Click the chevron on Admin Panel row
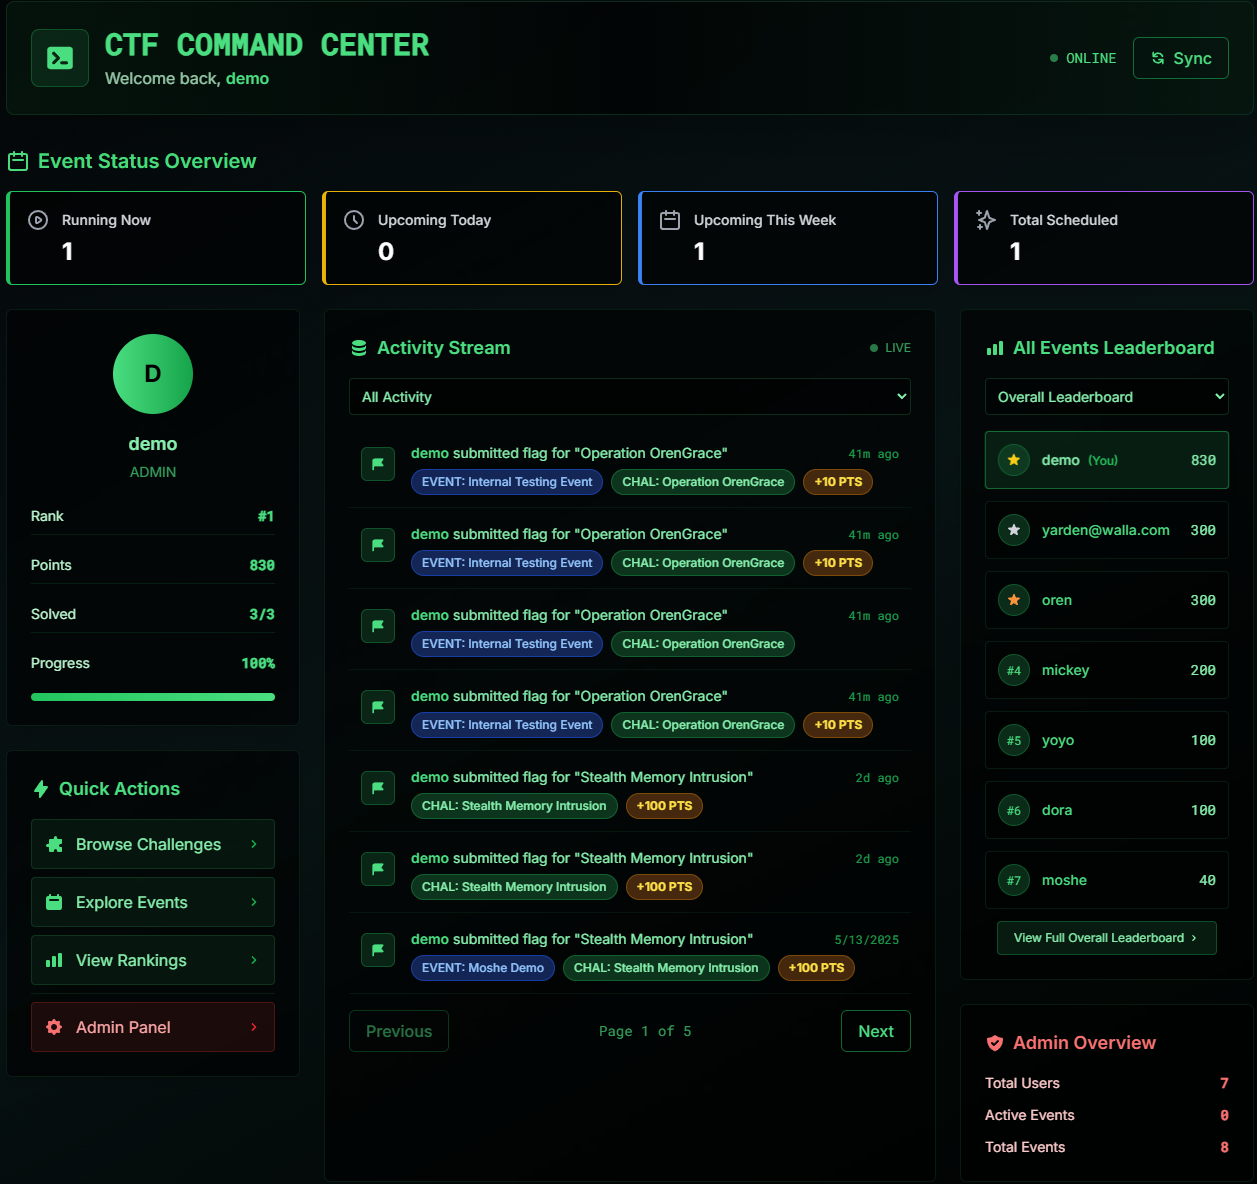Screen dimensions: 1257x1184 (x=254, y=1027)
